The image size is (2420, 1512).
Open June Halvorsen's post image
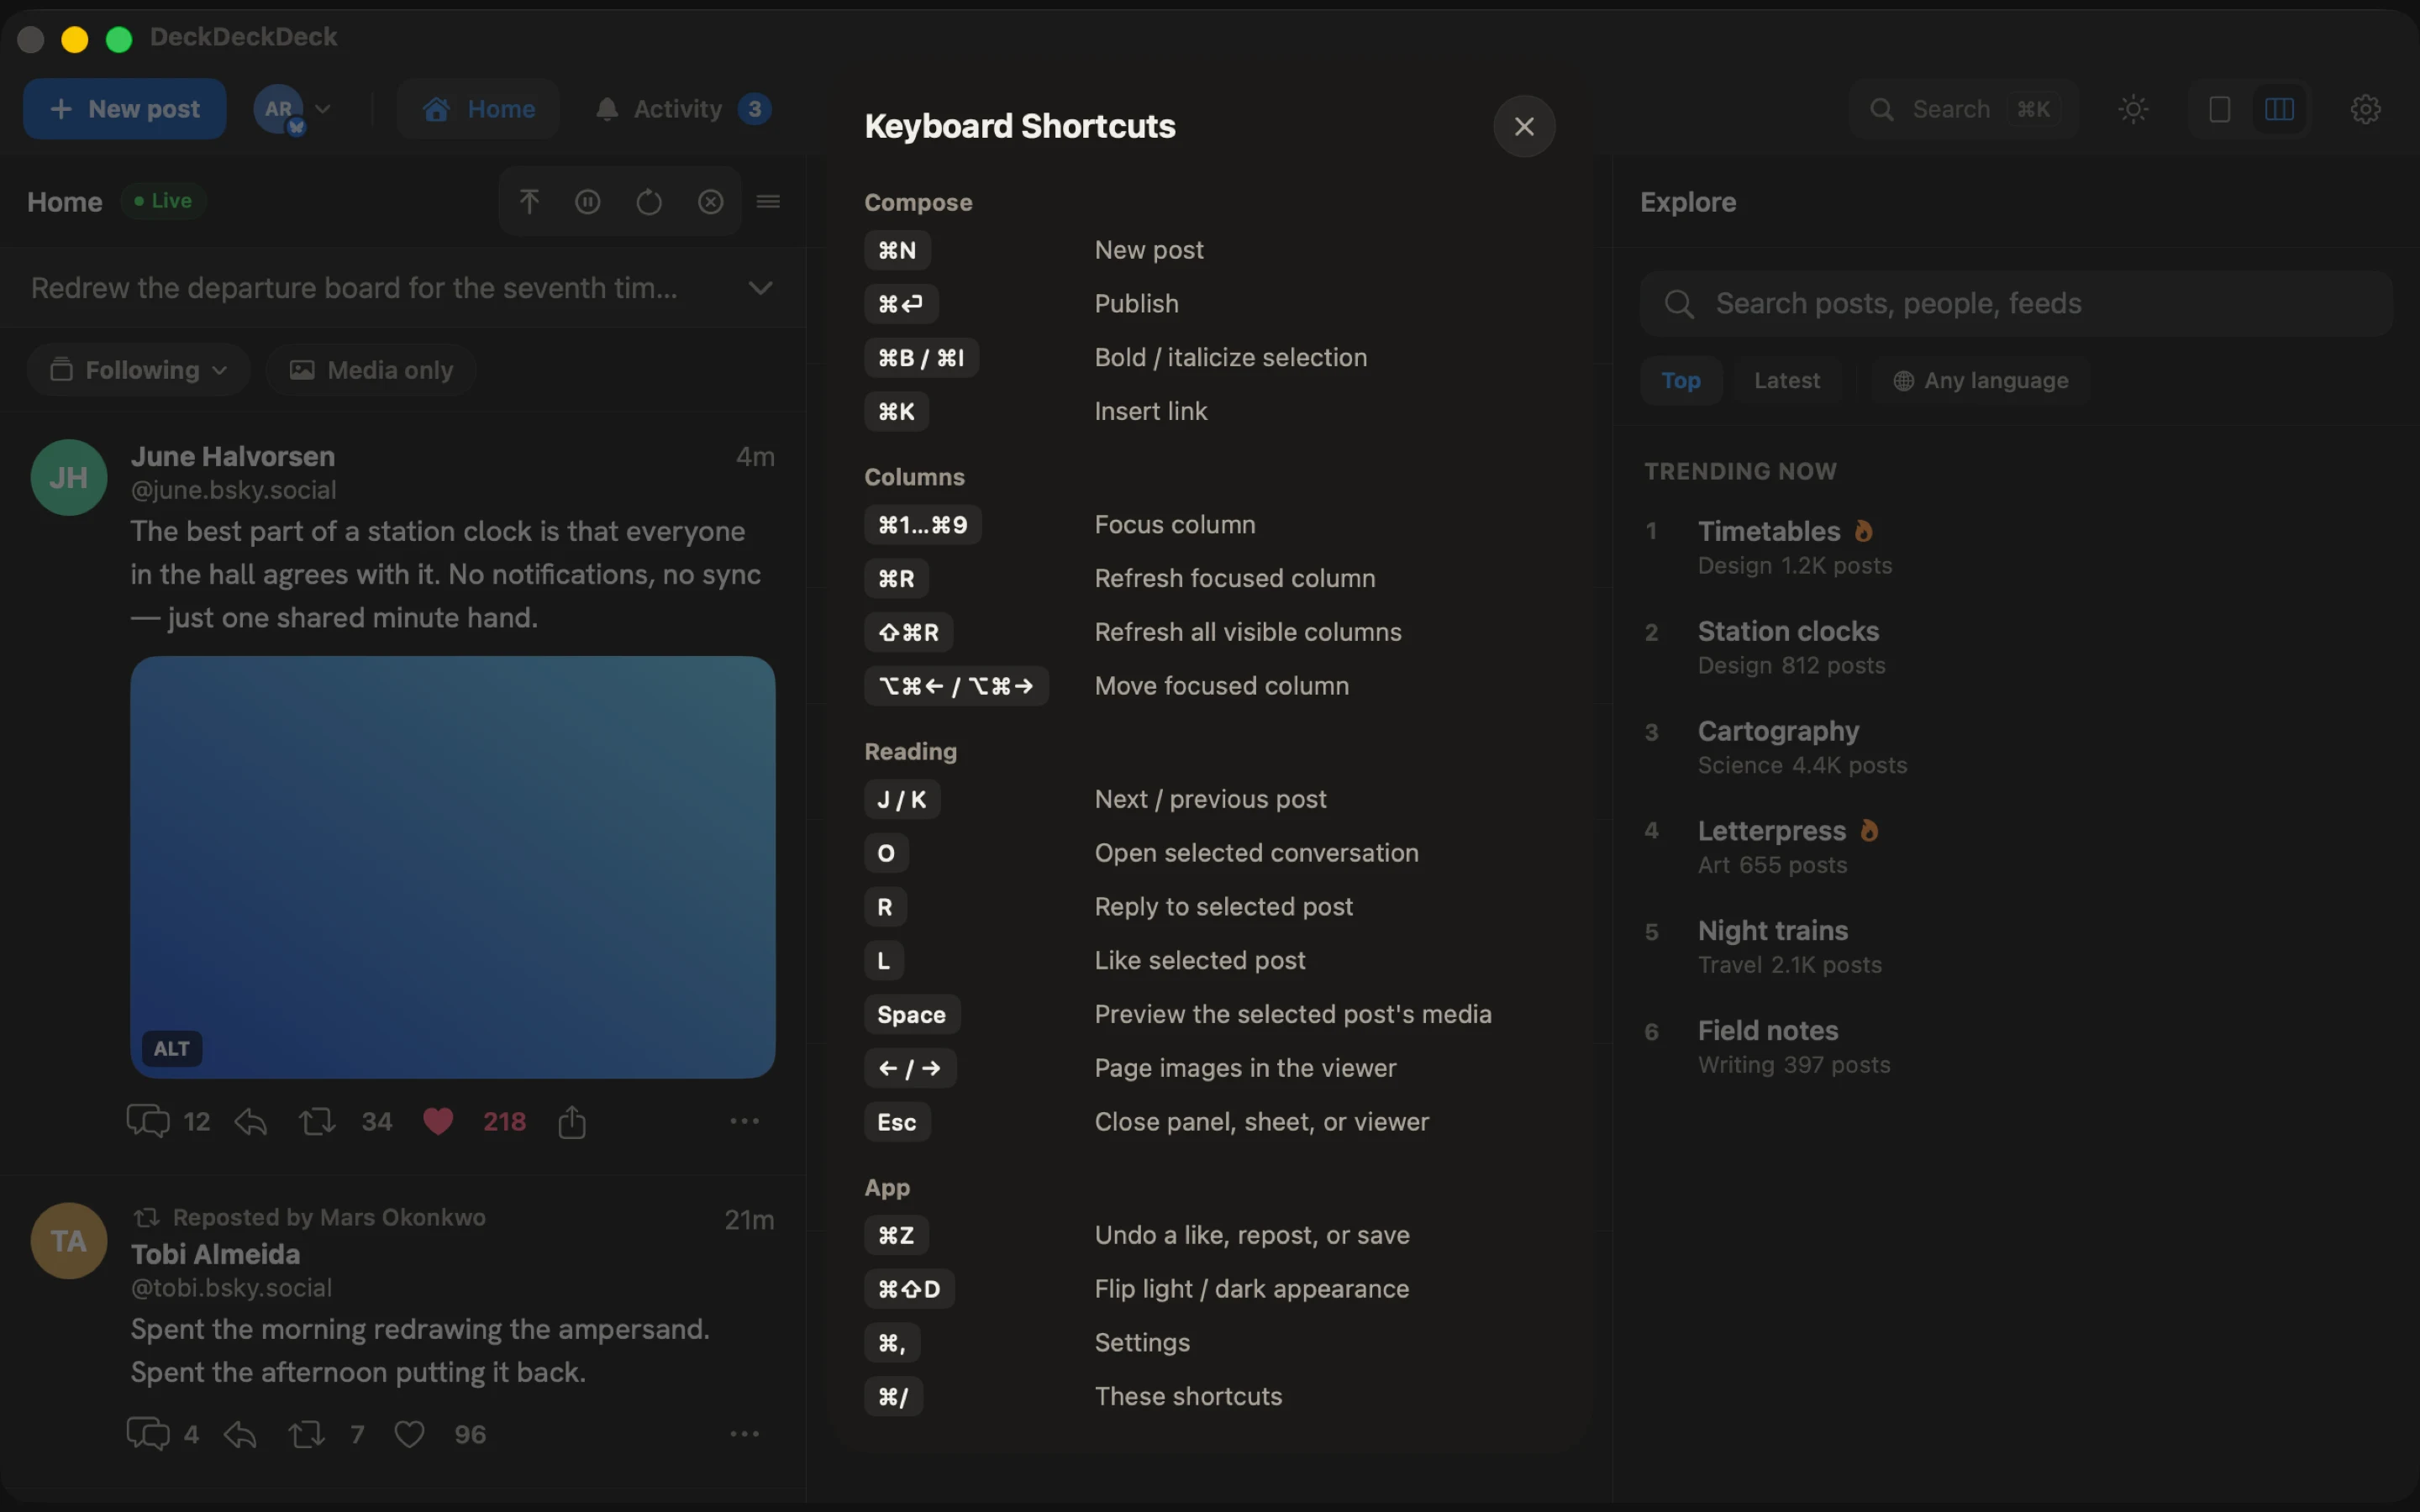453,867
